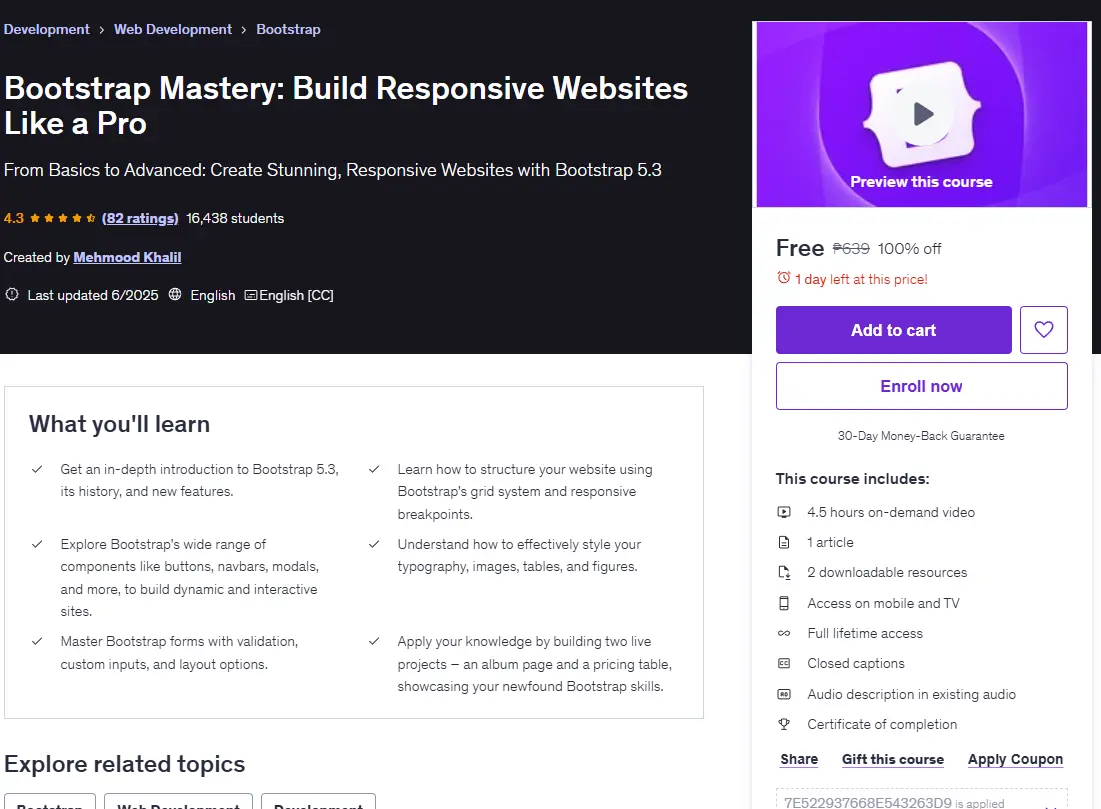
Task: Click the Apply Coupon link
Action: [x=1015, y=759]
